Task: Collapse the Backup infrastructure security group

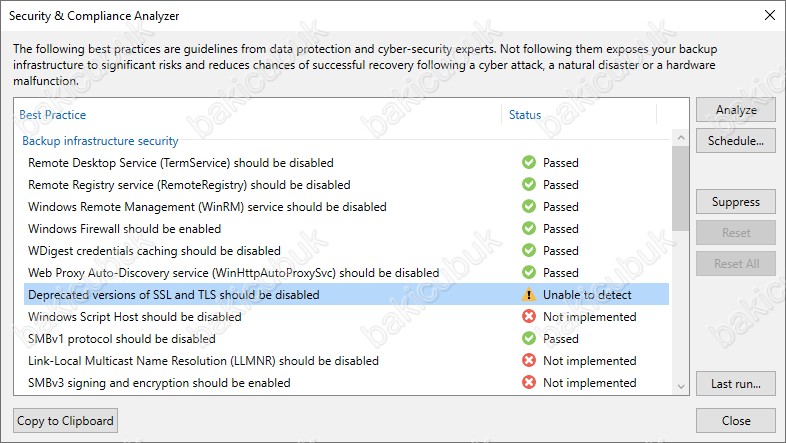Action: pos(100,141)
